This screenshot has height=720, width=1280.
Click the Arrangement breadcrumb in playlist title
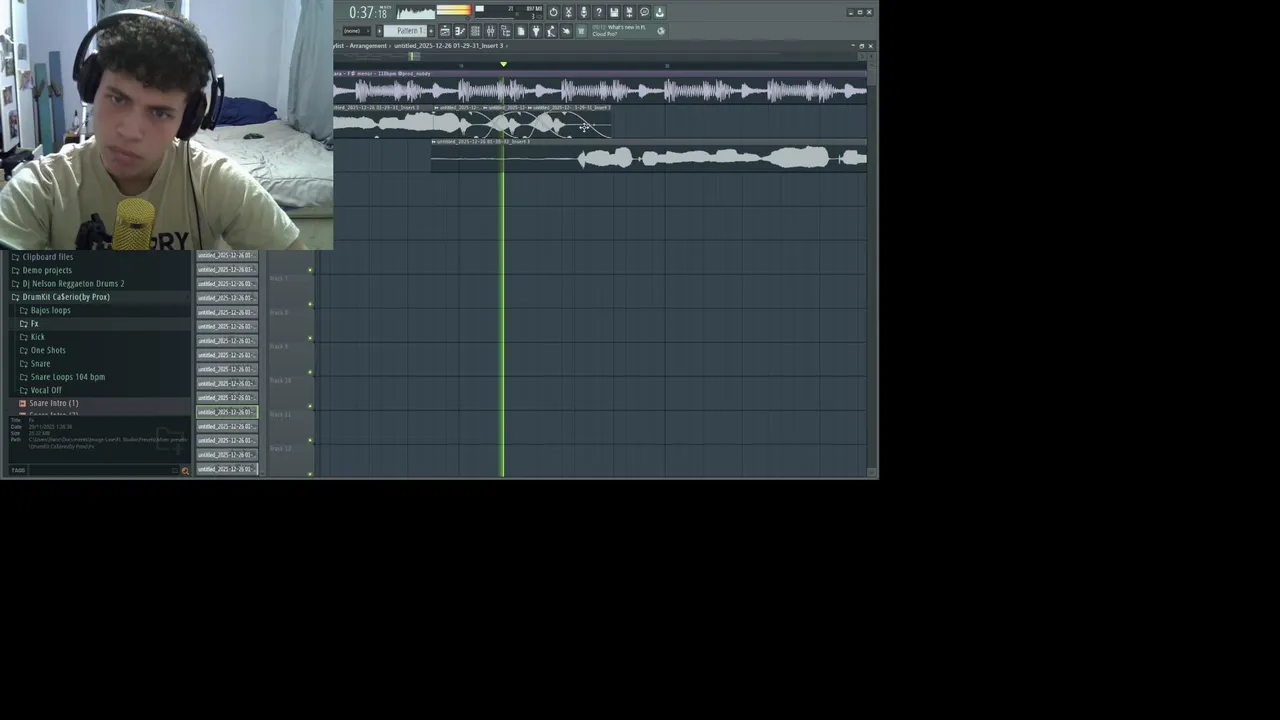pos(367,46)
